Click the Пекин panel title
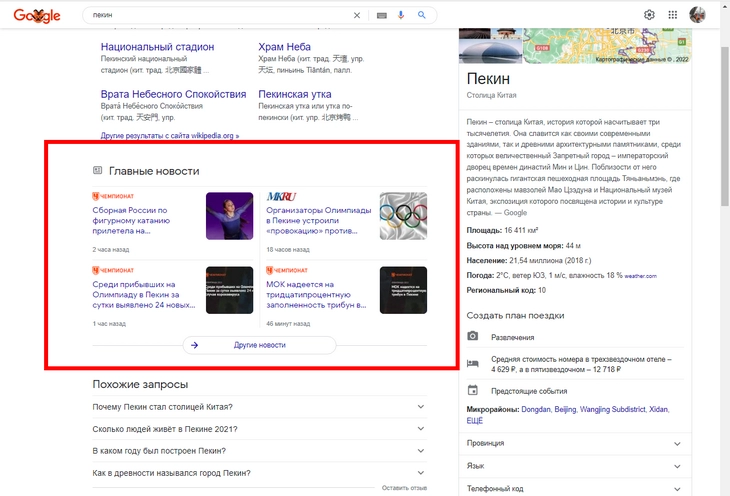The image size is (730, 496). tap(488, 79)
